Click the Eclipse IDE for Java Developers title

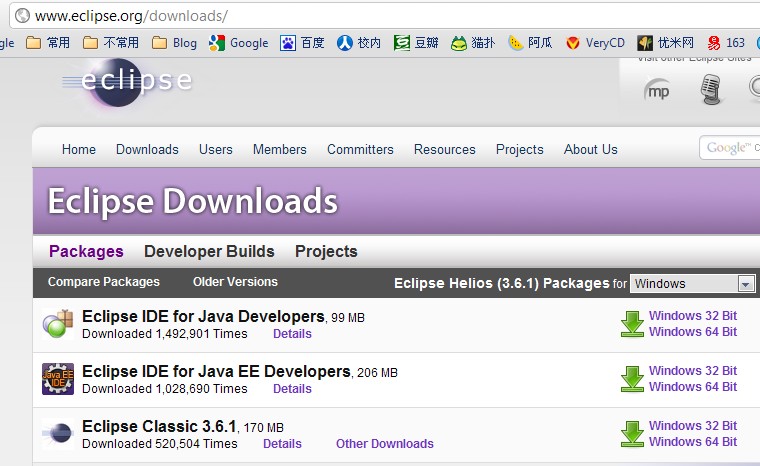(x=203, y=316)
